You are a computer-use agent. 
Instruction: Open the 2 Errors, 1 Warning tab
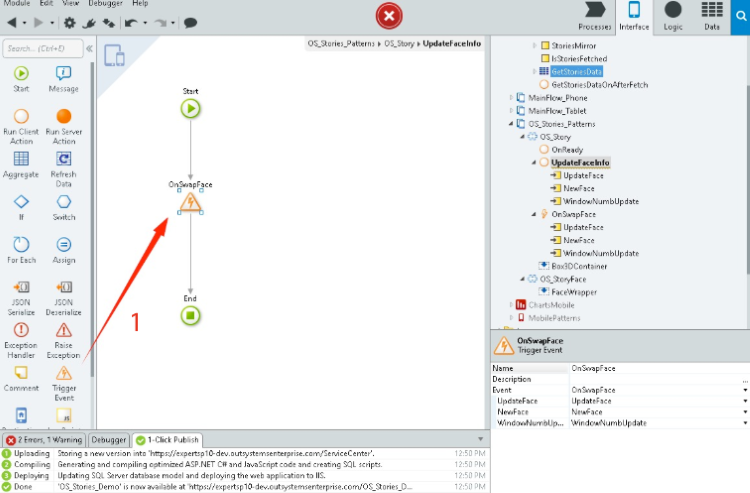pos(44,440)
